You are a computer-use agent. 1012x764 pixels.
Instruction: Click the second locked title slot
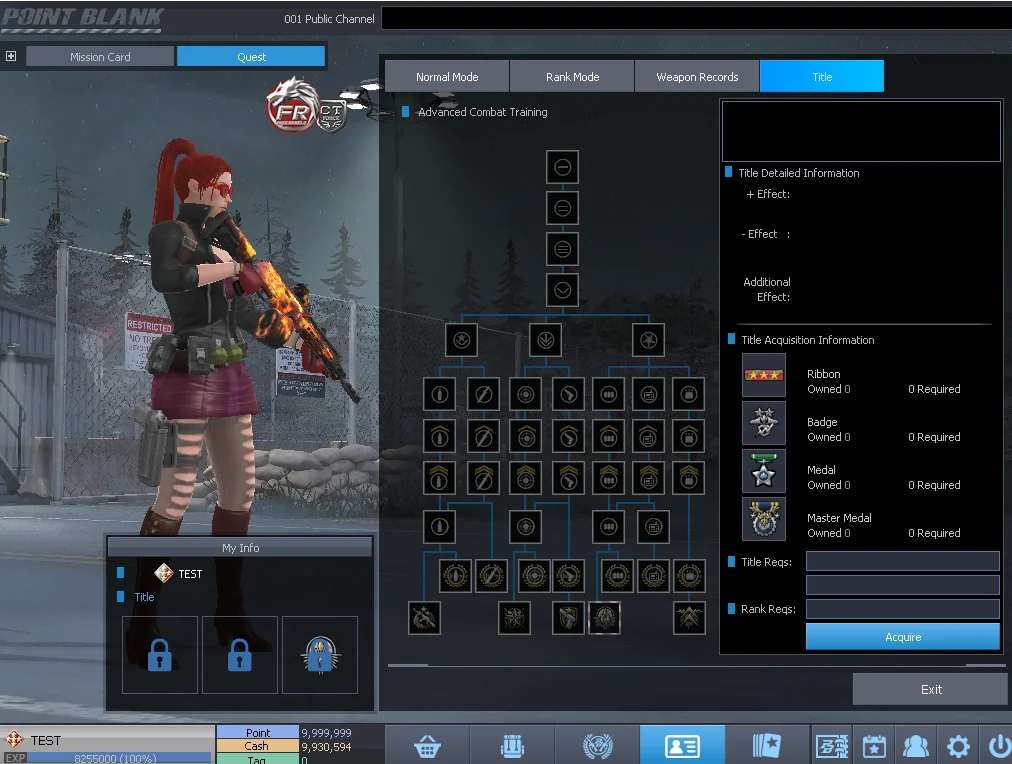point(240,655)
